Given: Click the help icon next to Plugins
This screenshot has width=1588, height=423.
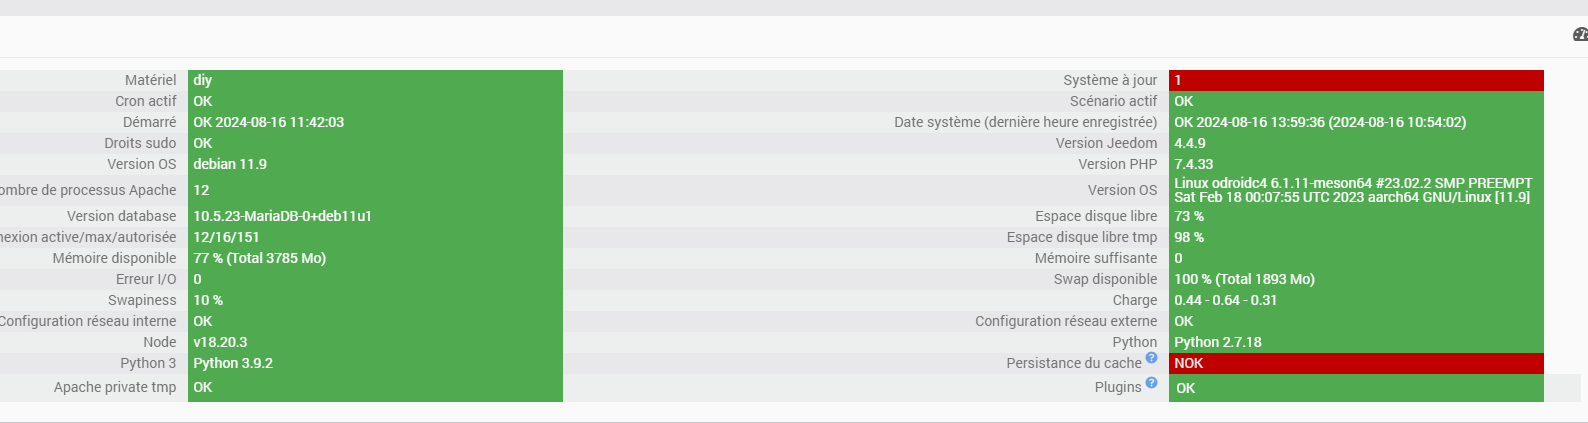Looking at the screenshot, I should point(1151,382).
